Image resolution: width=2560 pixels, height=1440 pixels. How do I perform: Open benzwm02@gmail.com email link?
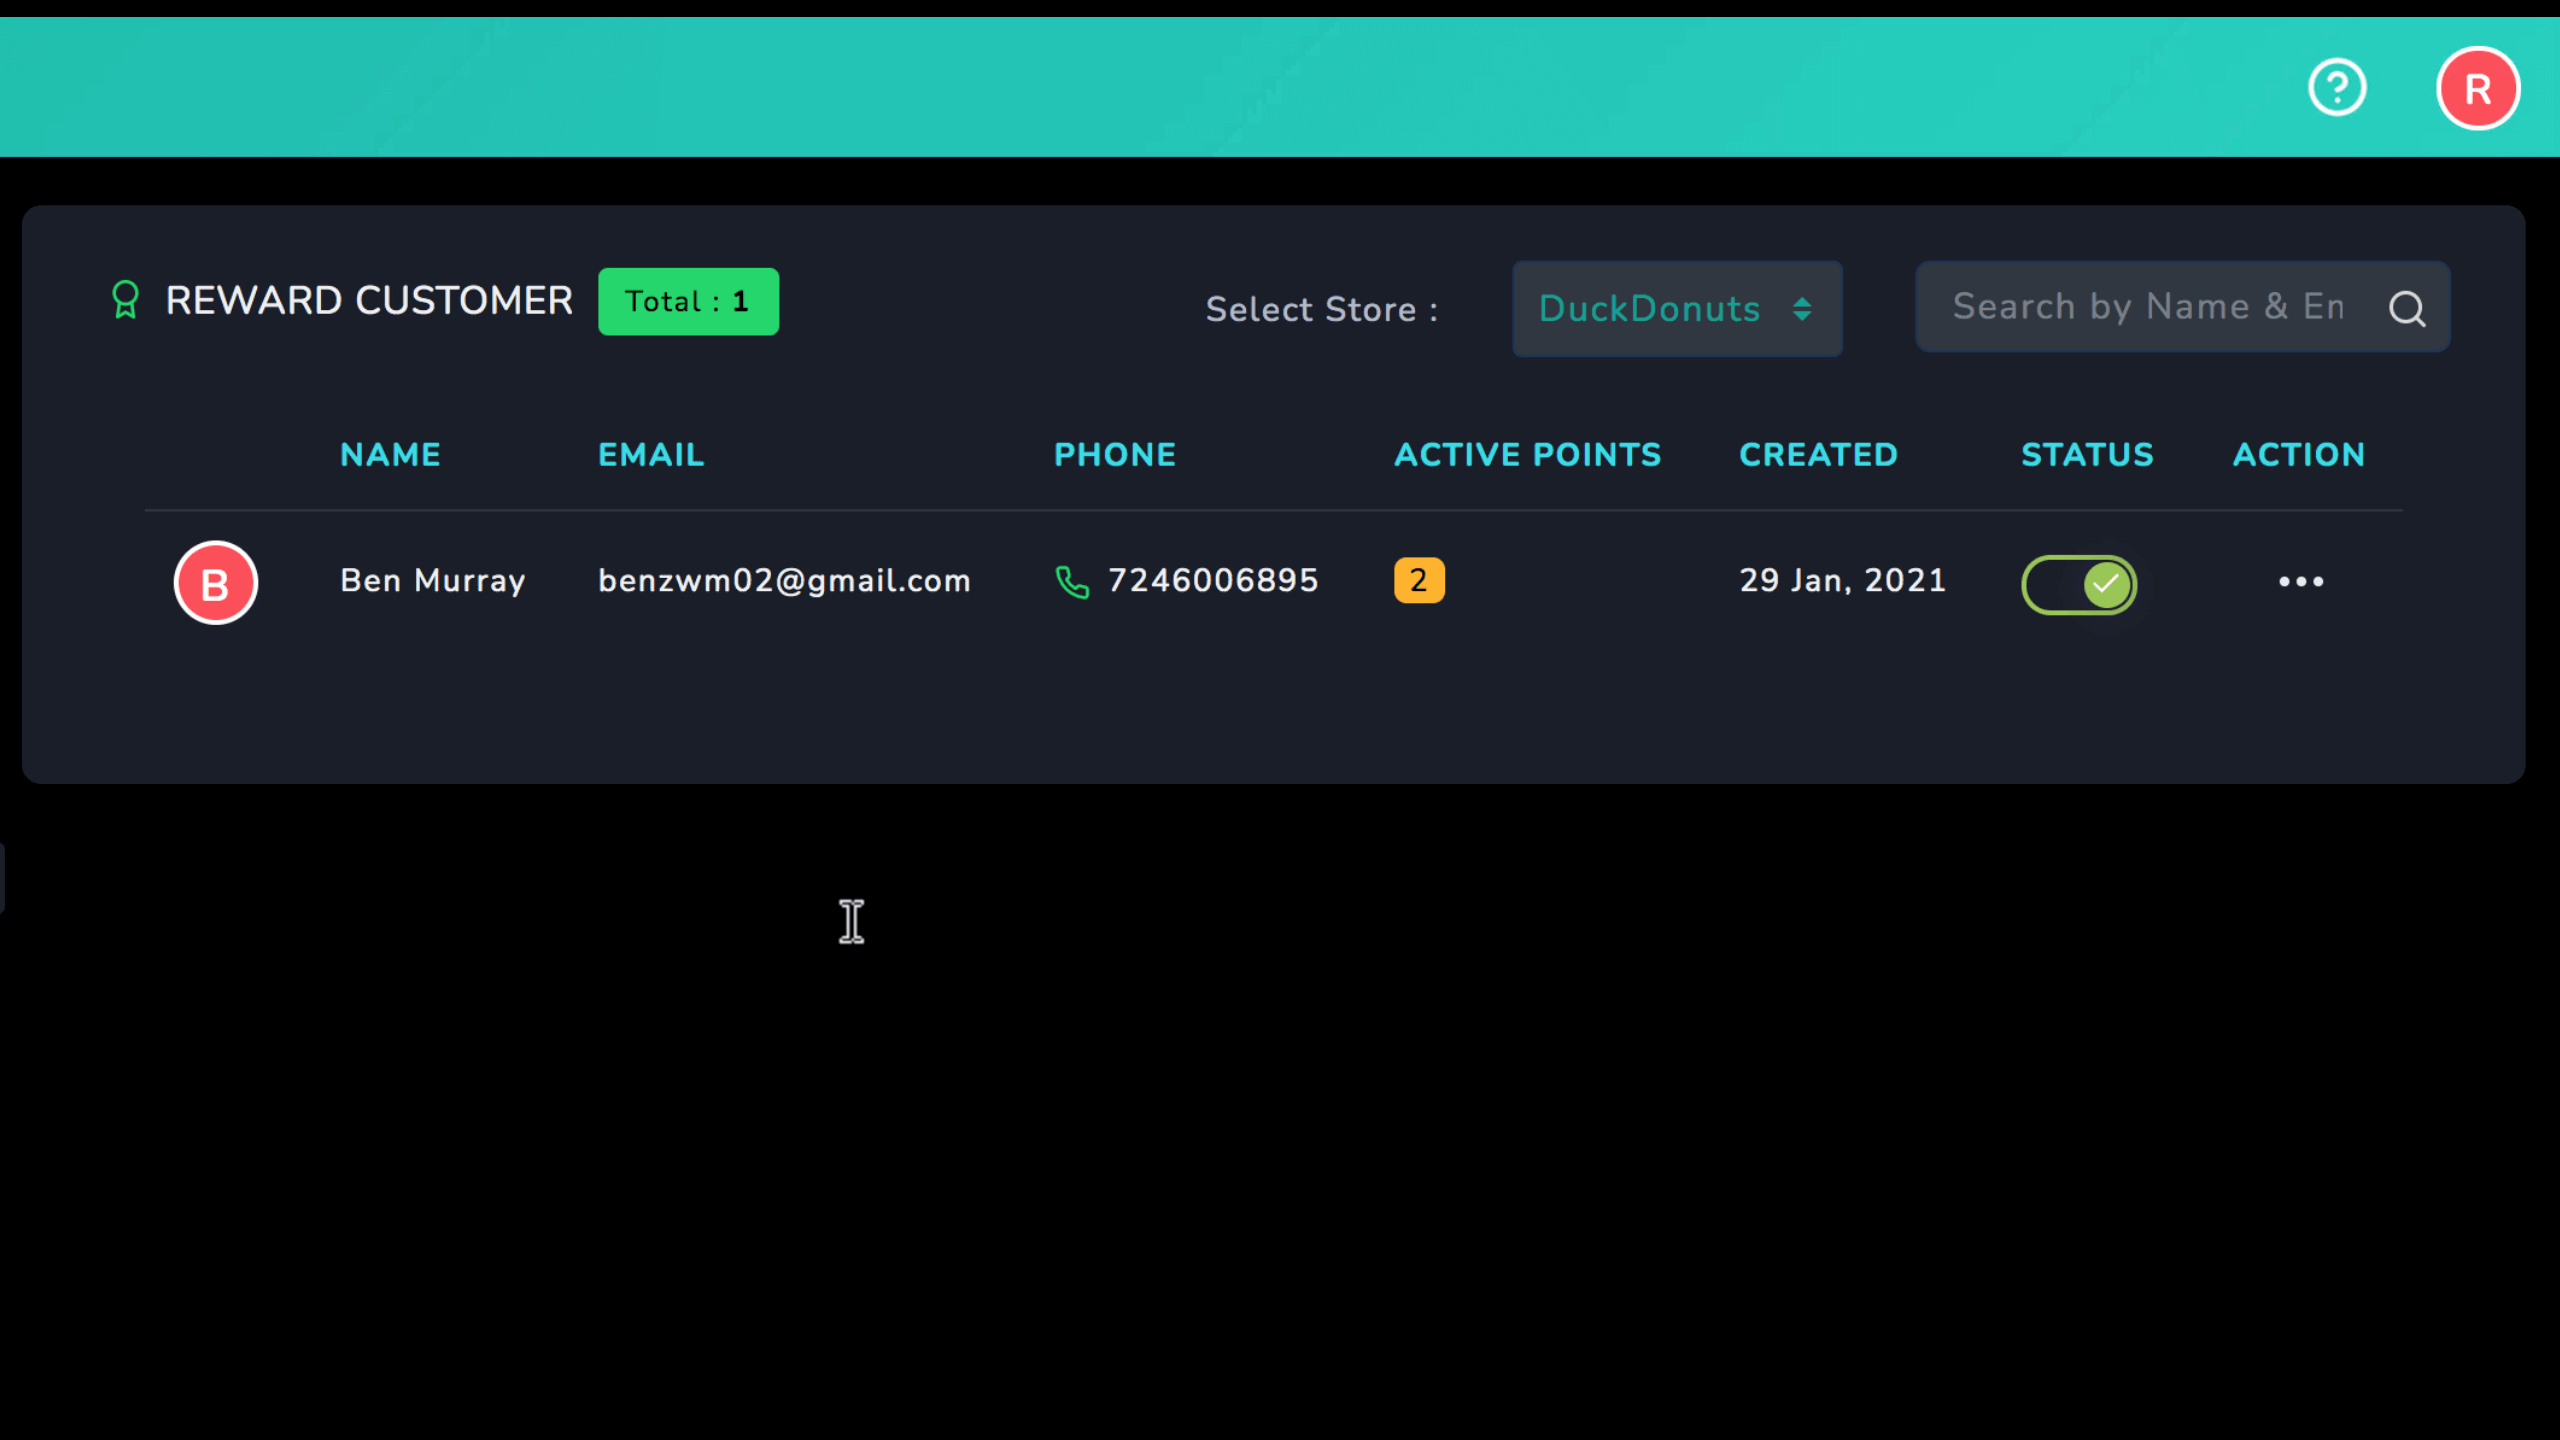(x=784, y=581)
